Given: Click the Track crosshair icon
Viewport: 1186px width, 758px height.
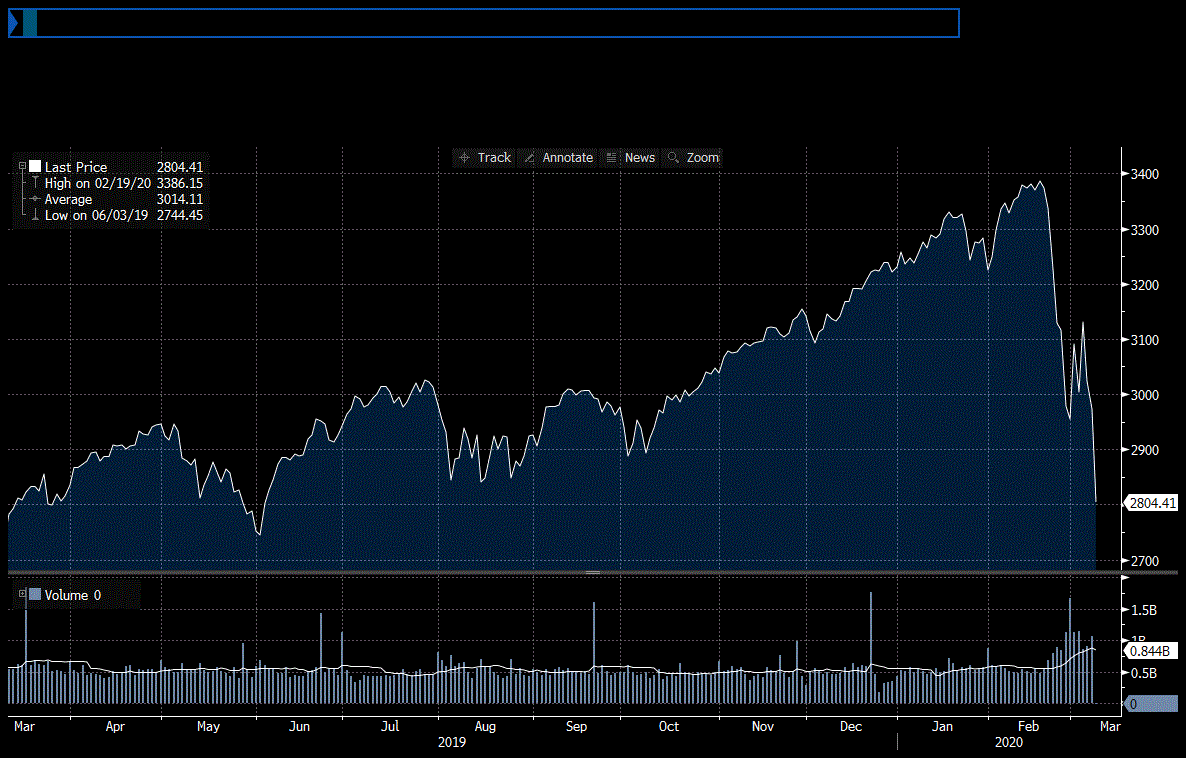Looking at the screenshot, I should point(464,158).
